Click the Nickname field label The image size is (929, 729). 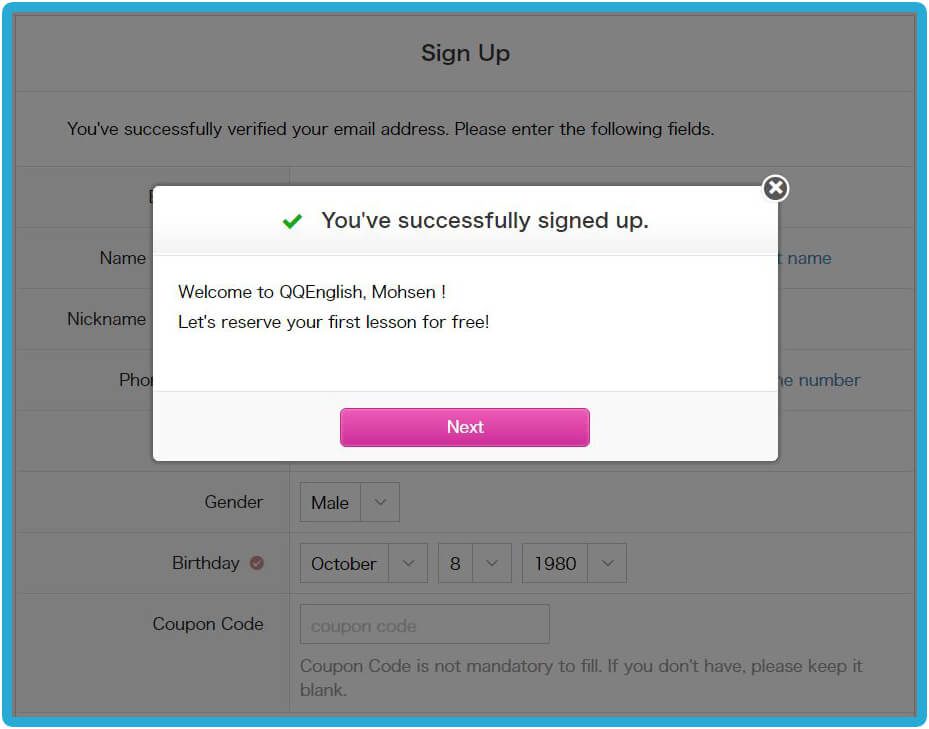[x=106, y=319]
